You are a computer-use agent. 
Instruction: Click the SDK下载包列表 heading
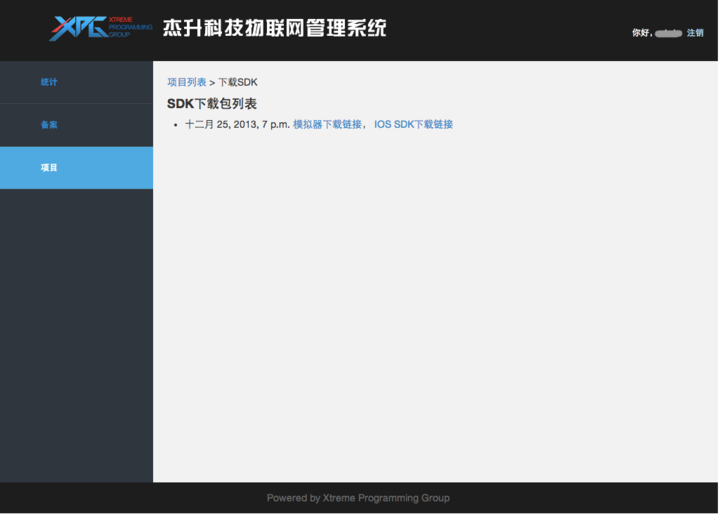coord(212,104)
